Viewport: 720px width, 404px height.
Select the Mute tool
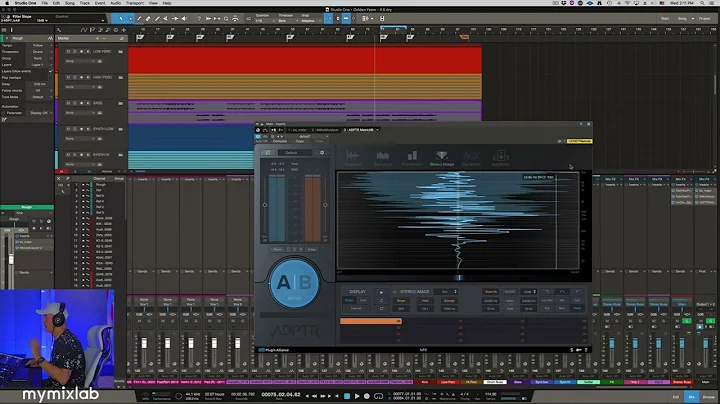pyautogui.click(x=166, y=19)
